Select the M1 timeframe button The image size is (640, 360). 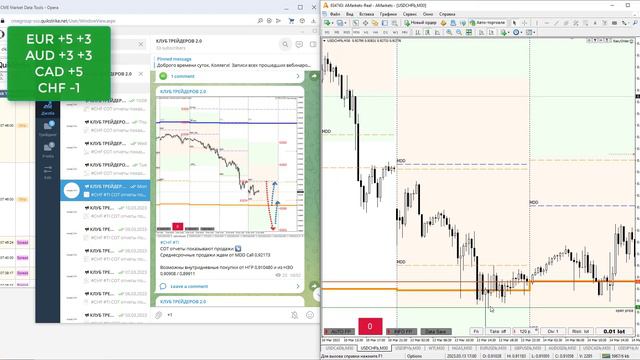(327, 32)
